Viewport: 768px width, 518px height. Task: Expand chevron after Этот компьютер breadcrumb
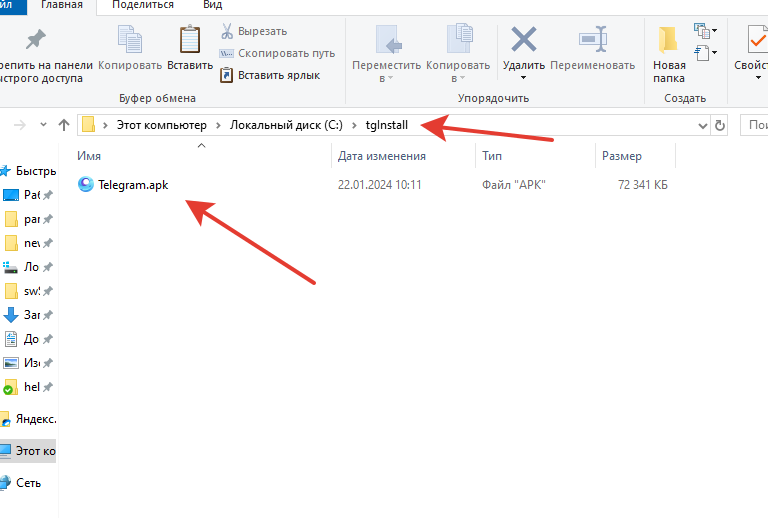click(x=218, y=125)
